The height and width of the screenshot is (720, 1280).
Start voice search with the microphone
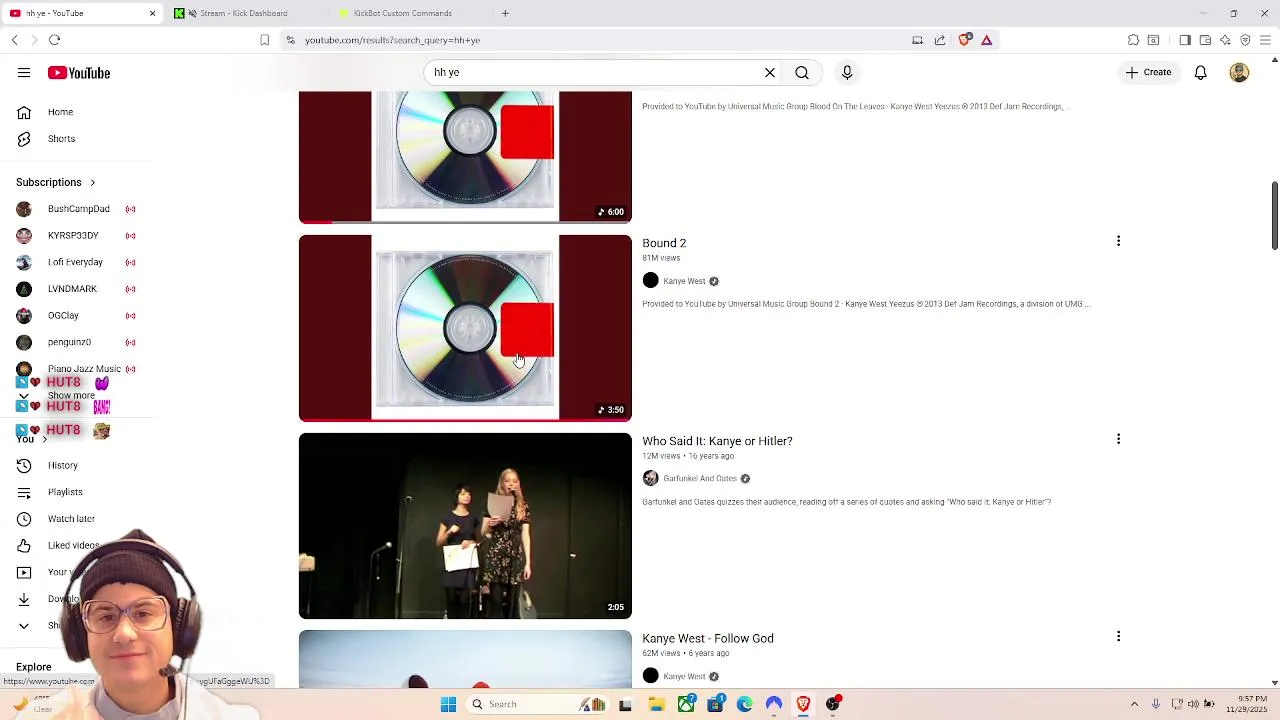click(x=847, y=72)
